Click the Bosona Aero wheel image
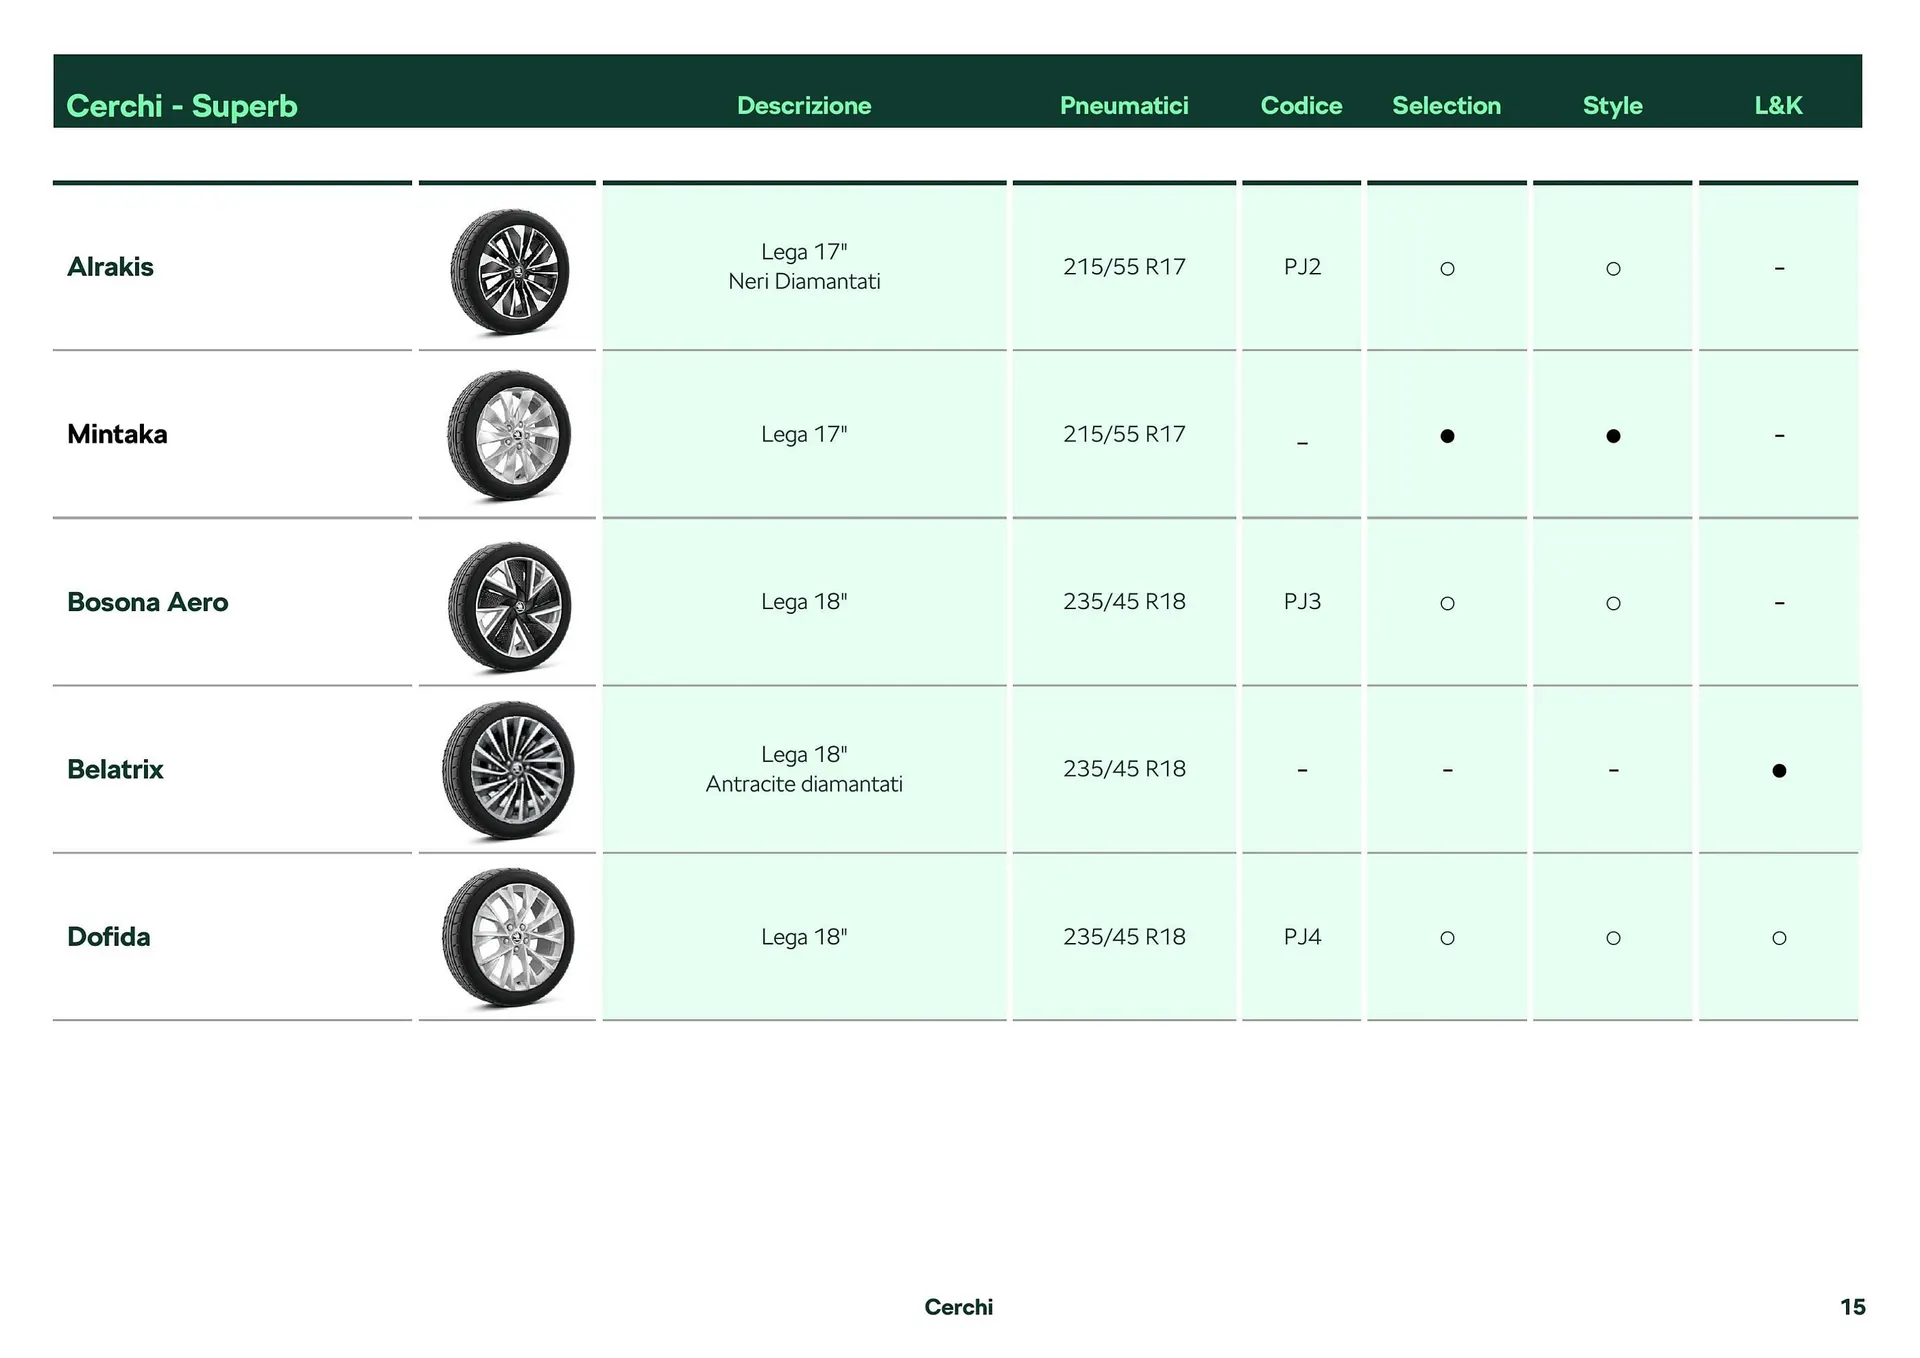Image resolution: width=1920 pixels, height=1358 pixels. click(509, 606)
